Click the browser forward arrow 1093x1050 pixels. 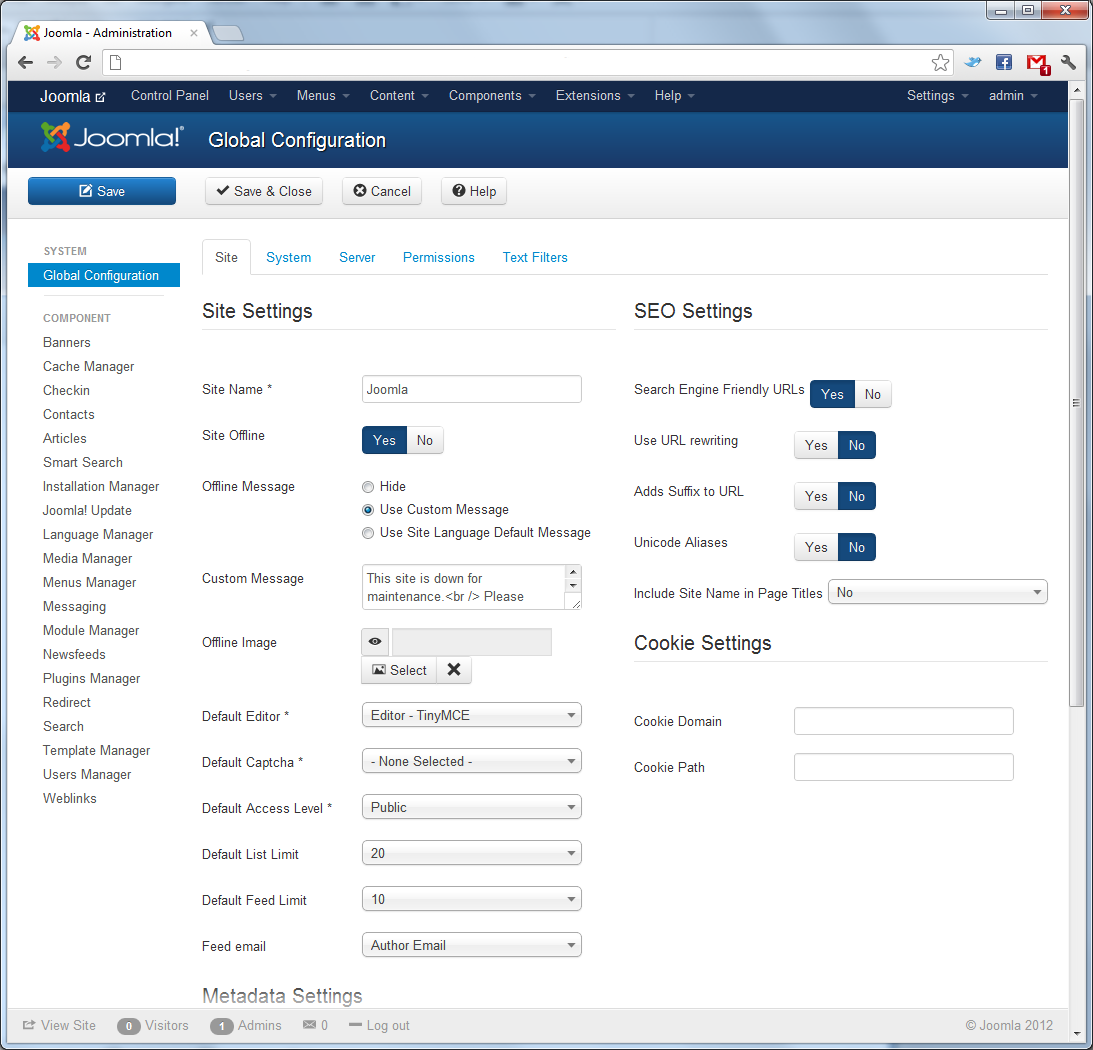[x=54, y=63]
